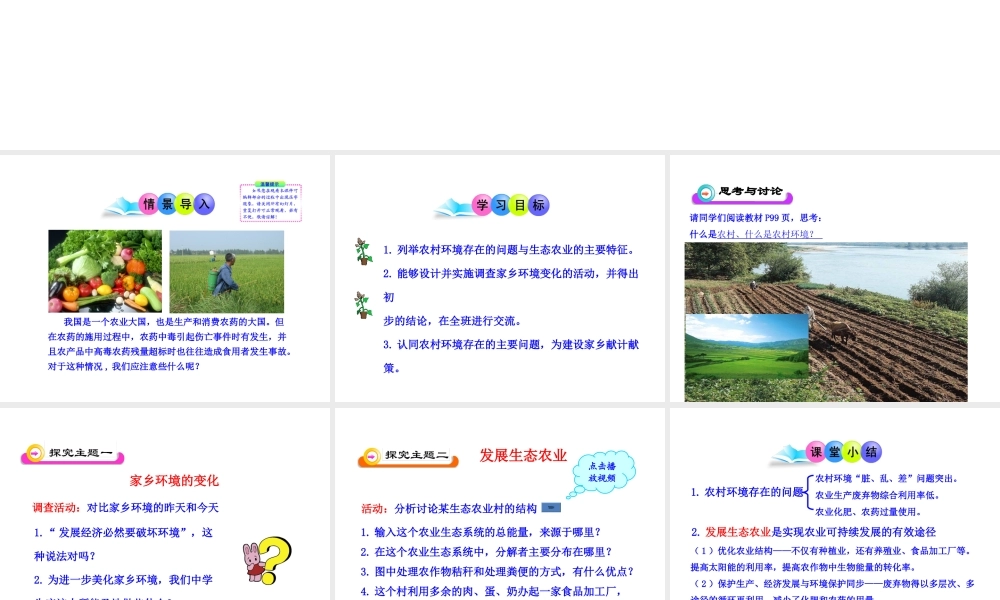1000x600 pixels.
Task: Click bullet 农业生产废弃物综合利用率低
Action: pos(878,495)
